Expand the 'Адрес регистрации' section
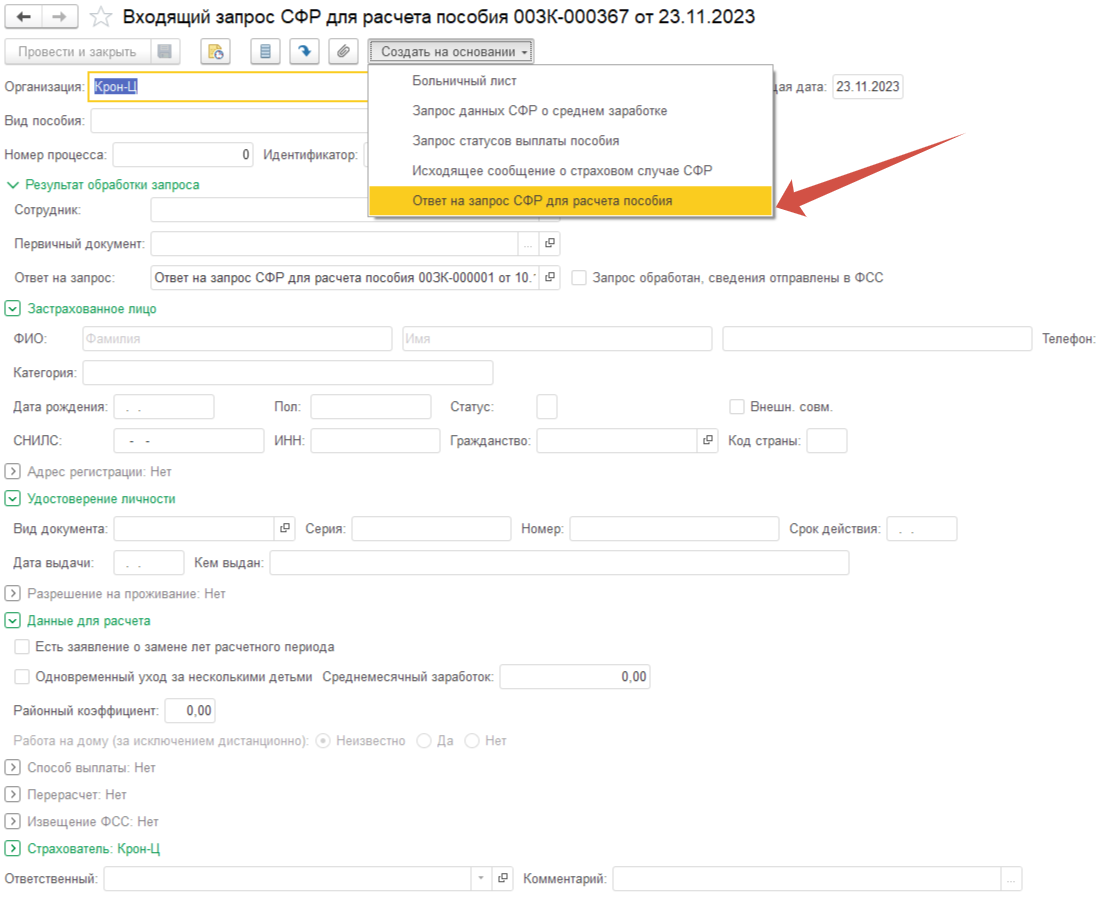Image resolution: width=1096 pixels, height=916 pixels. 13,471
